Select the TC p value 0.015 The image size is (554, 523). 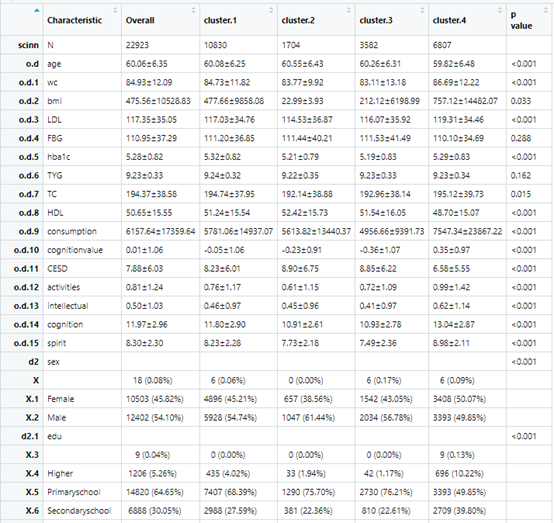[520, 194]
